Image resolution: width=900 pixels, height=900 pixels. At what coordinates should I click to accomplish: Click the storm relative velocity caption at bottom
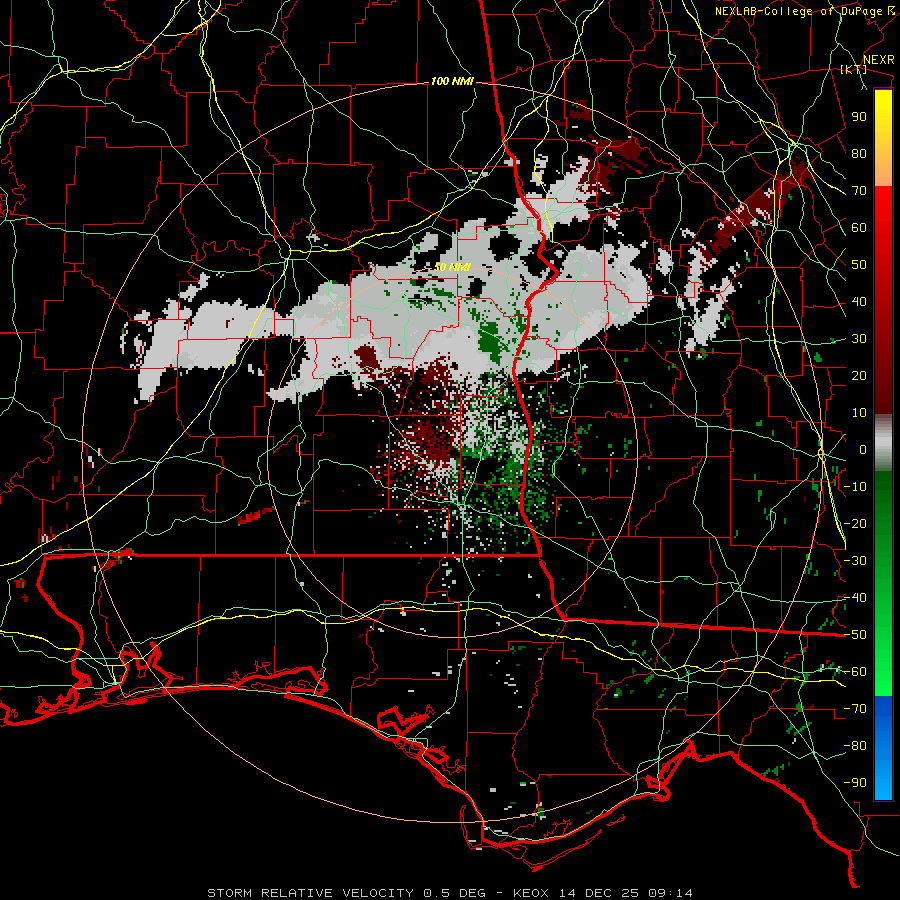449,893
